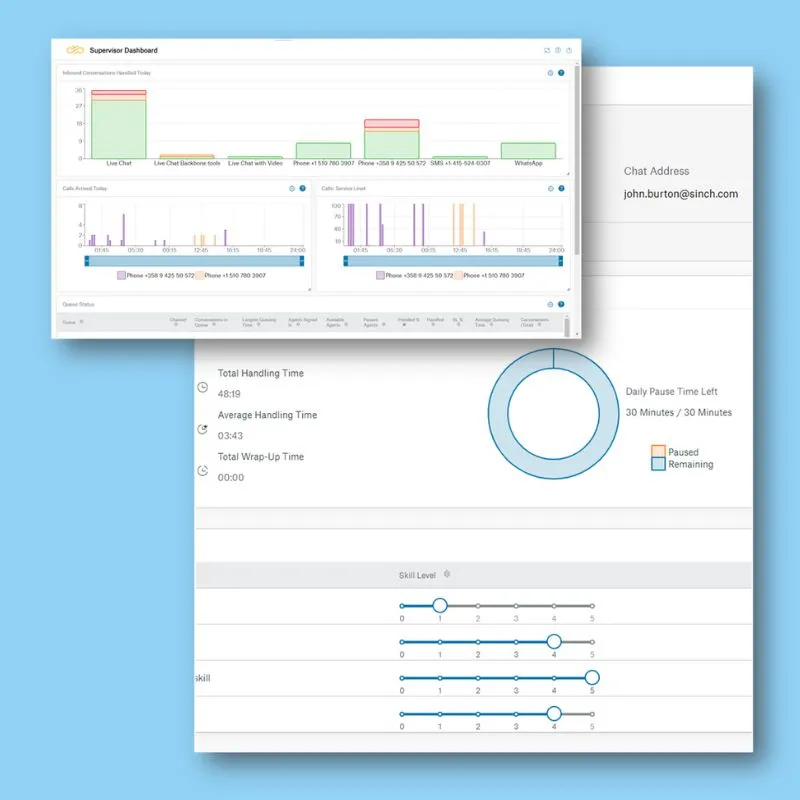Click the share icon in the dashboard header
Viewport: 800px width, 800px height.
(568, 48)
